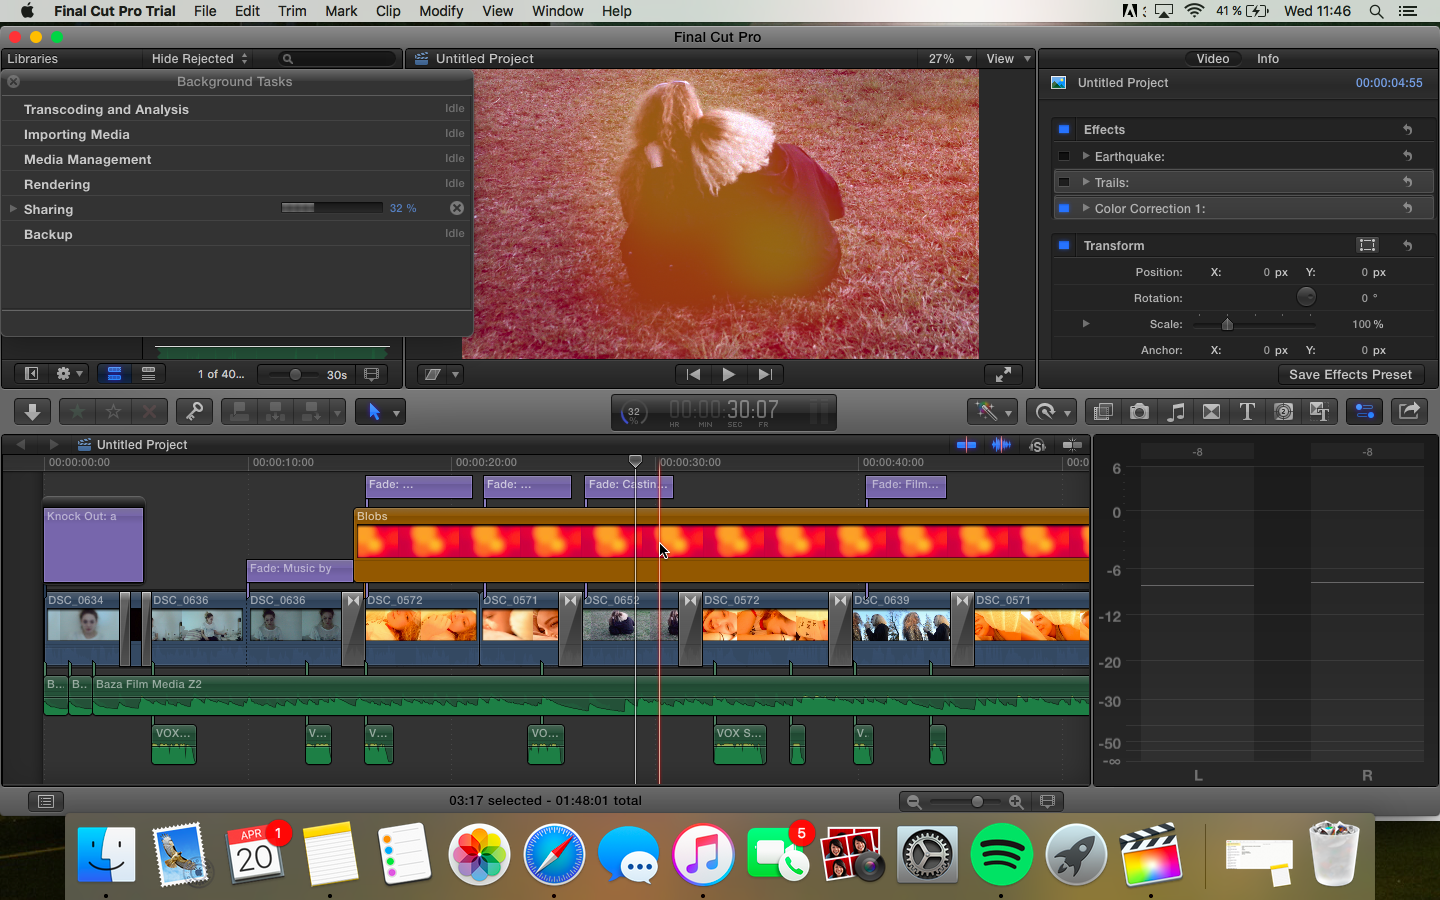Toggle the Effects checkbox in Inspector
This screenshot has width=1440, height=900.
click(x=1064, y=130)
